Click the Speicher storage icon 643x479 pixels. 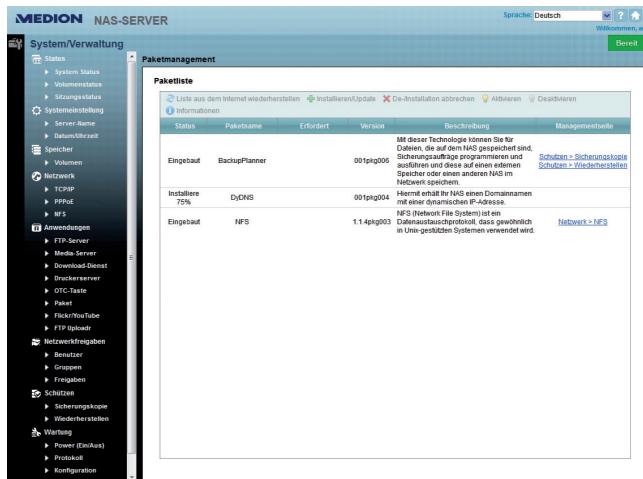36,150
